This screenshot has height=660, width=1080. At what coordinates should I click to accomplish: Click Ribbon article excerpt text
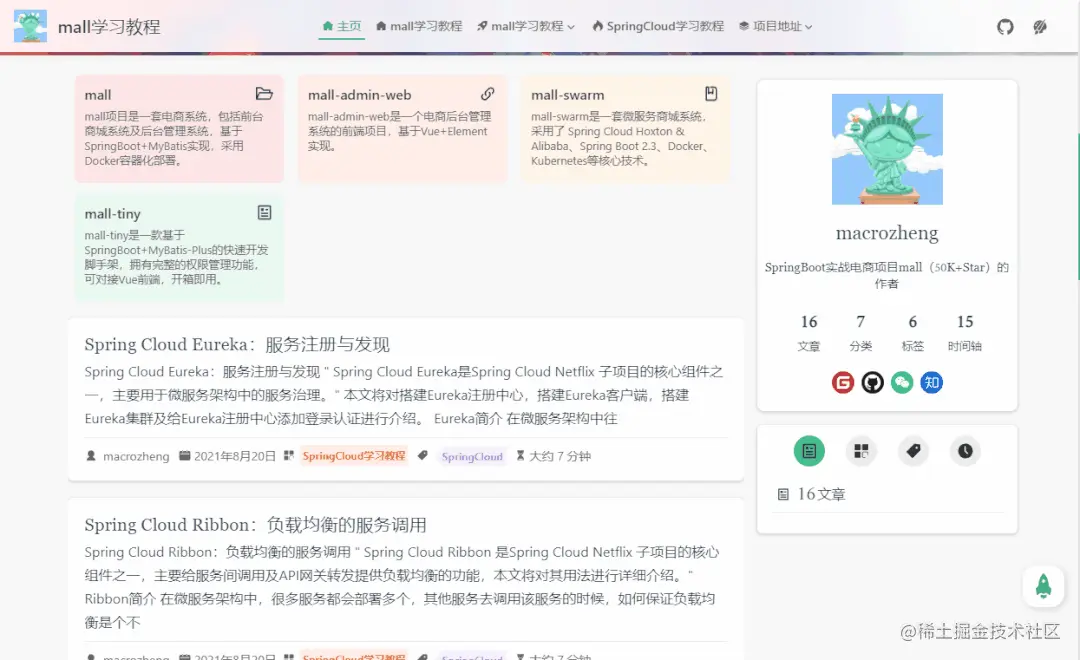coord(402,587)
